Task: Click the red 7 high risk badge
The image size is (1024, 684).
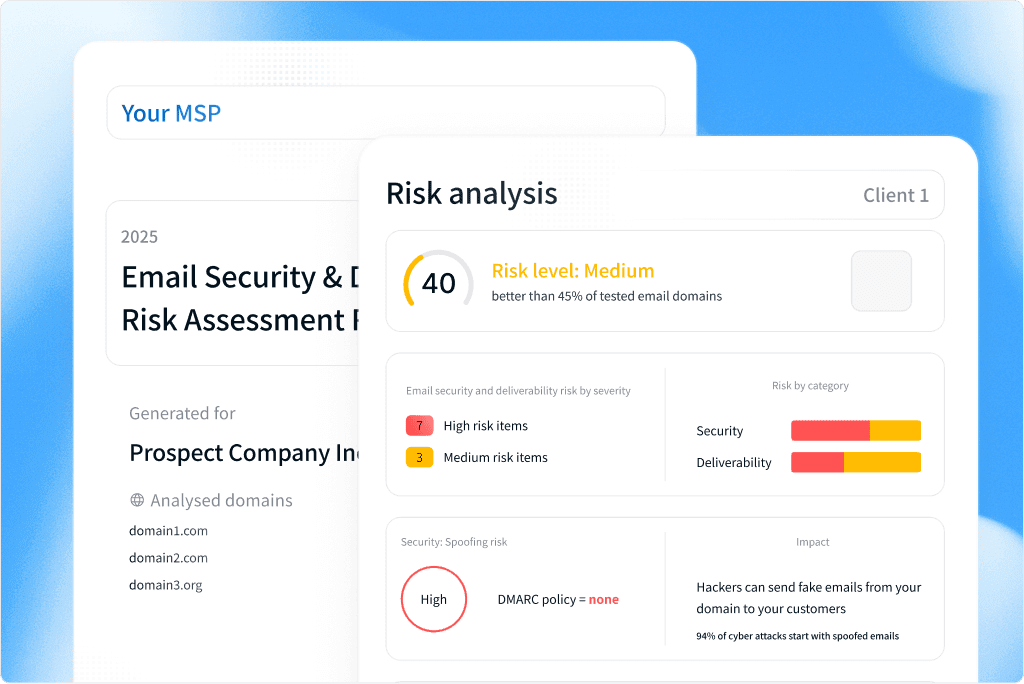Action: pyautogui.click(x=419, y=425)
